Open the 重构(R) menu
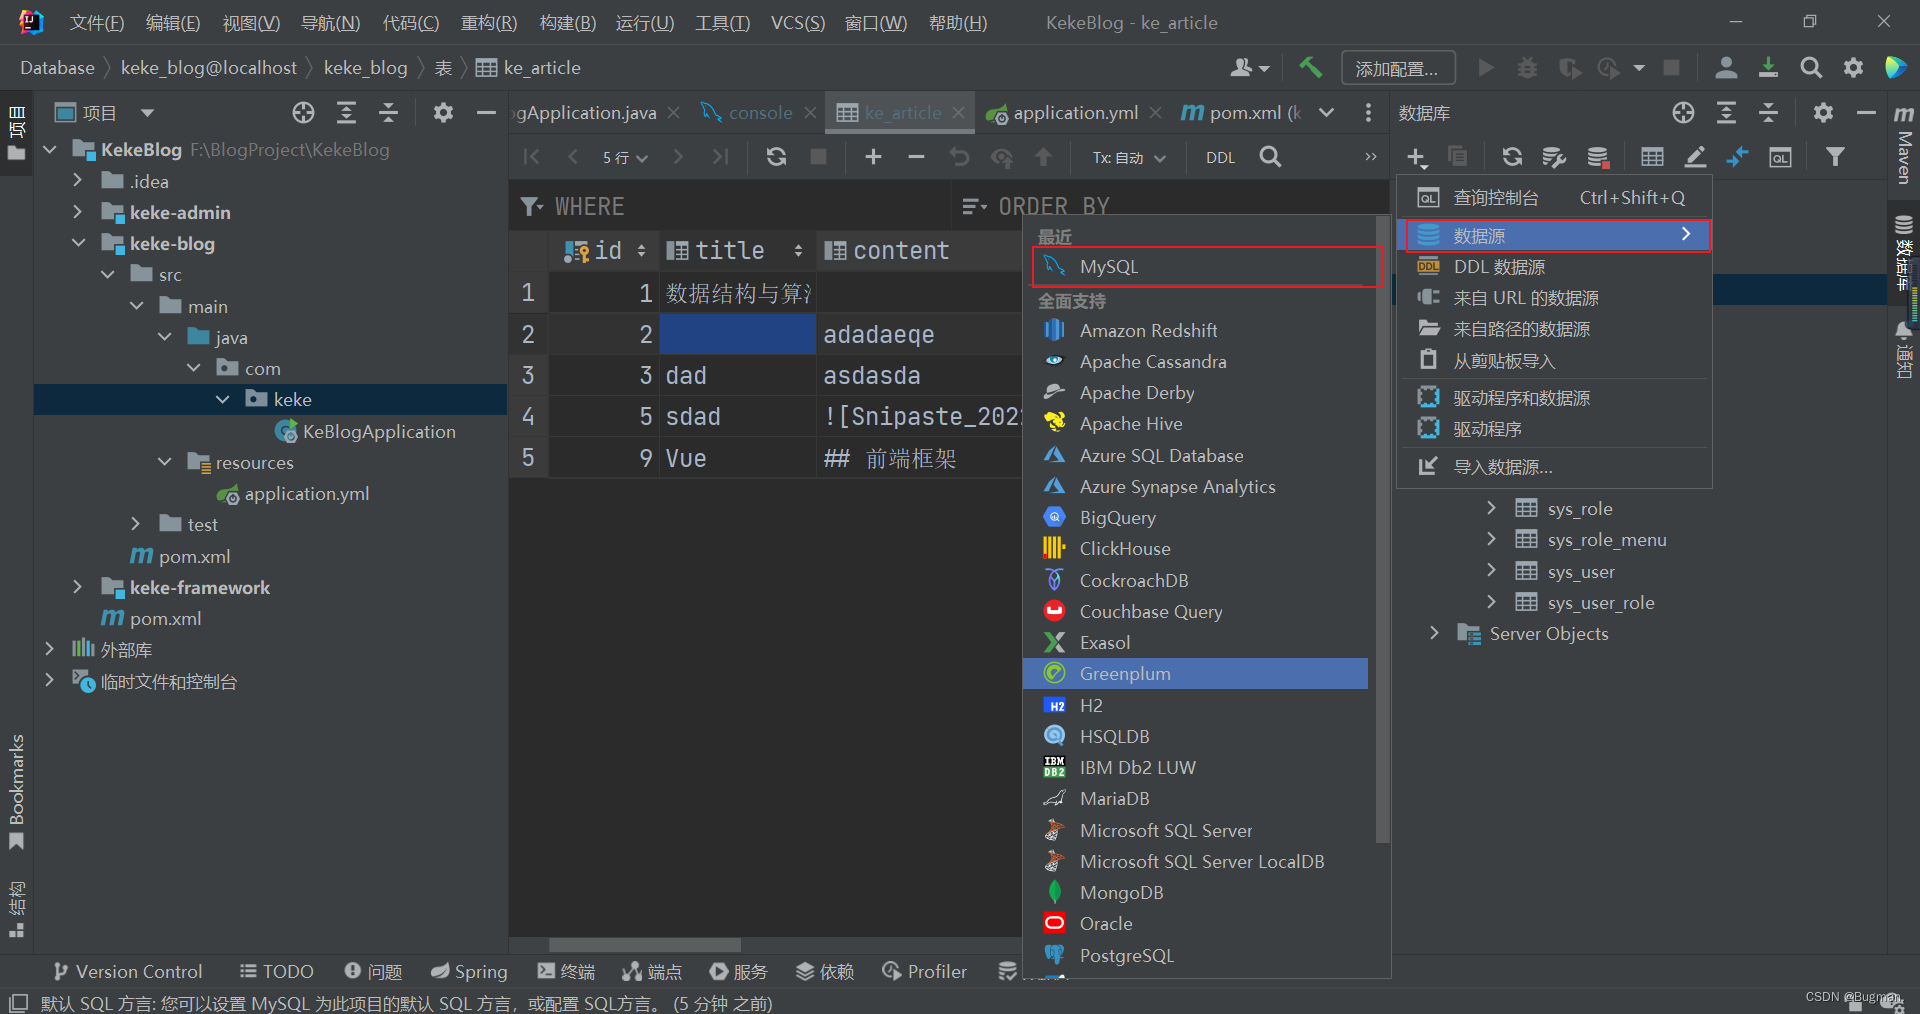 pos(489,22)
